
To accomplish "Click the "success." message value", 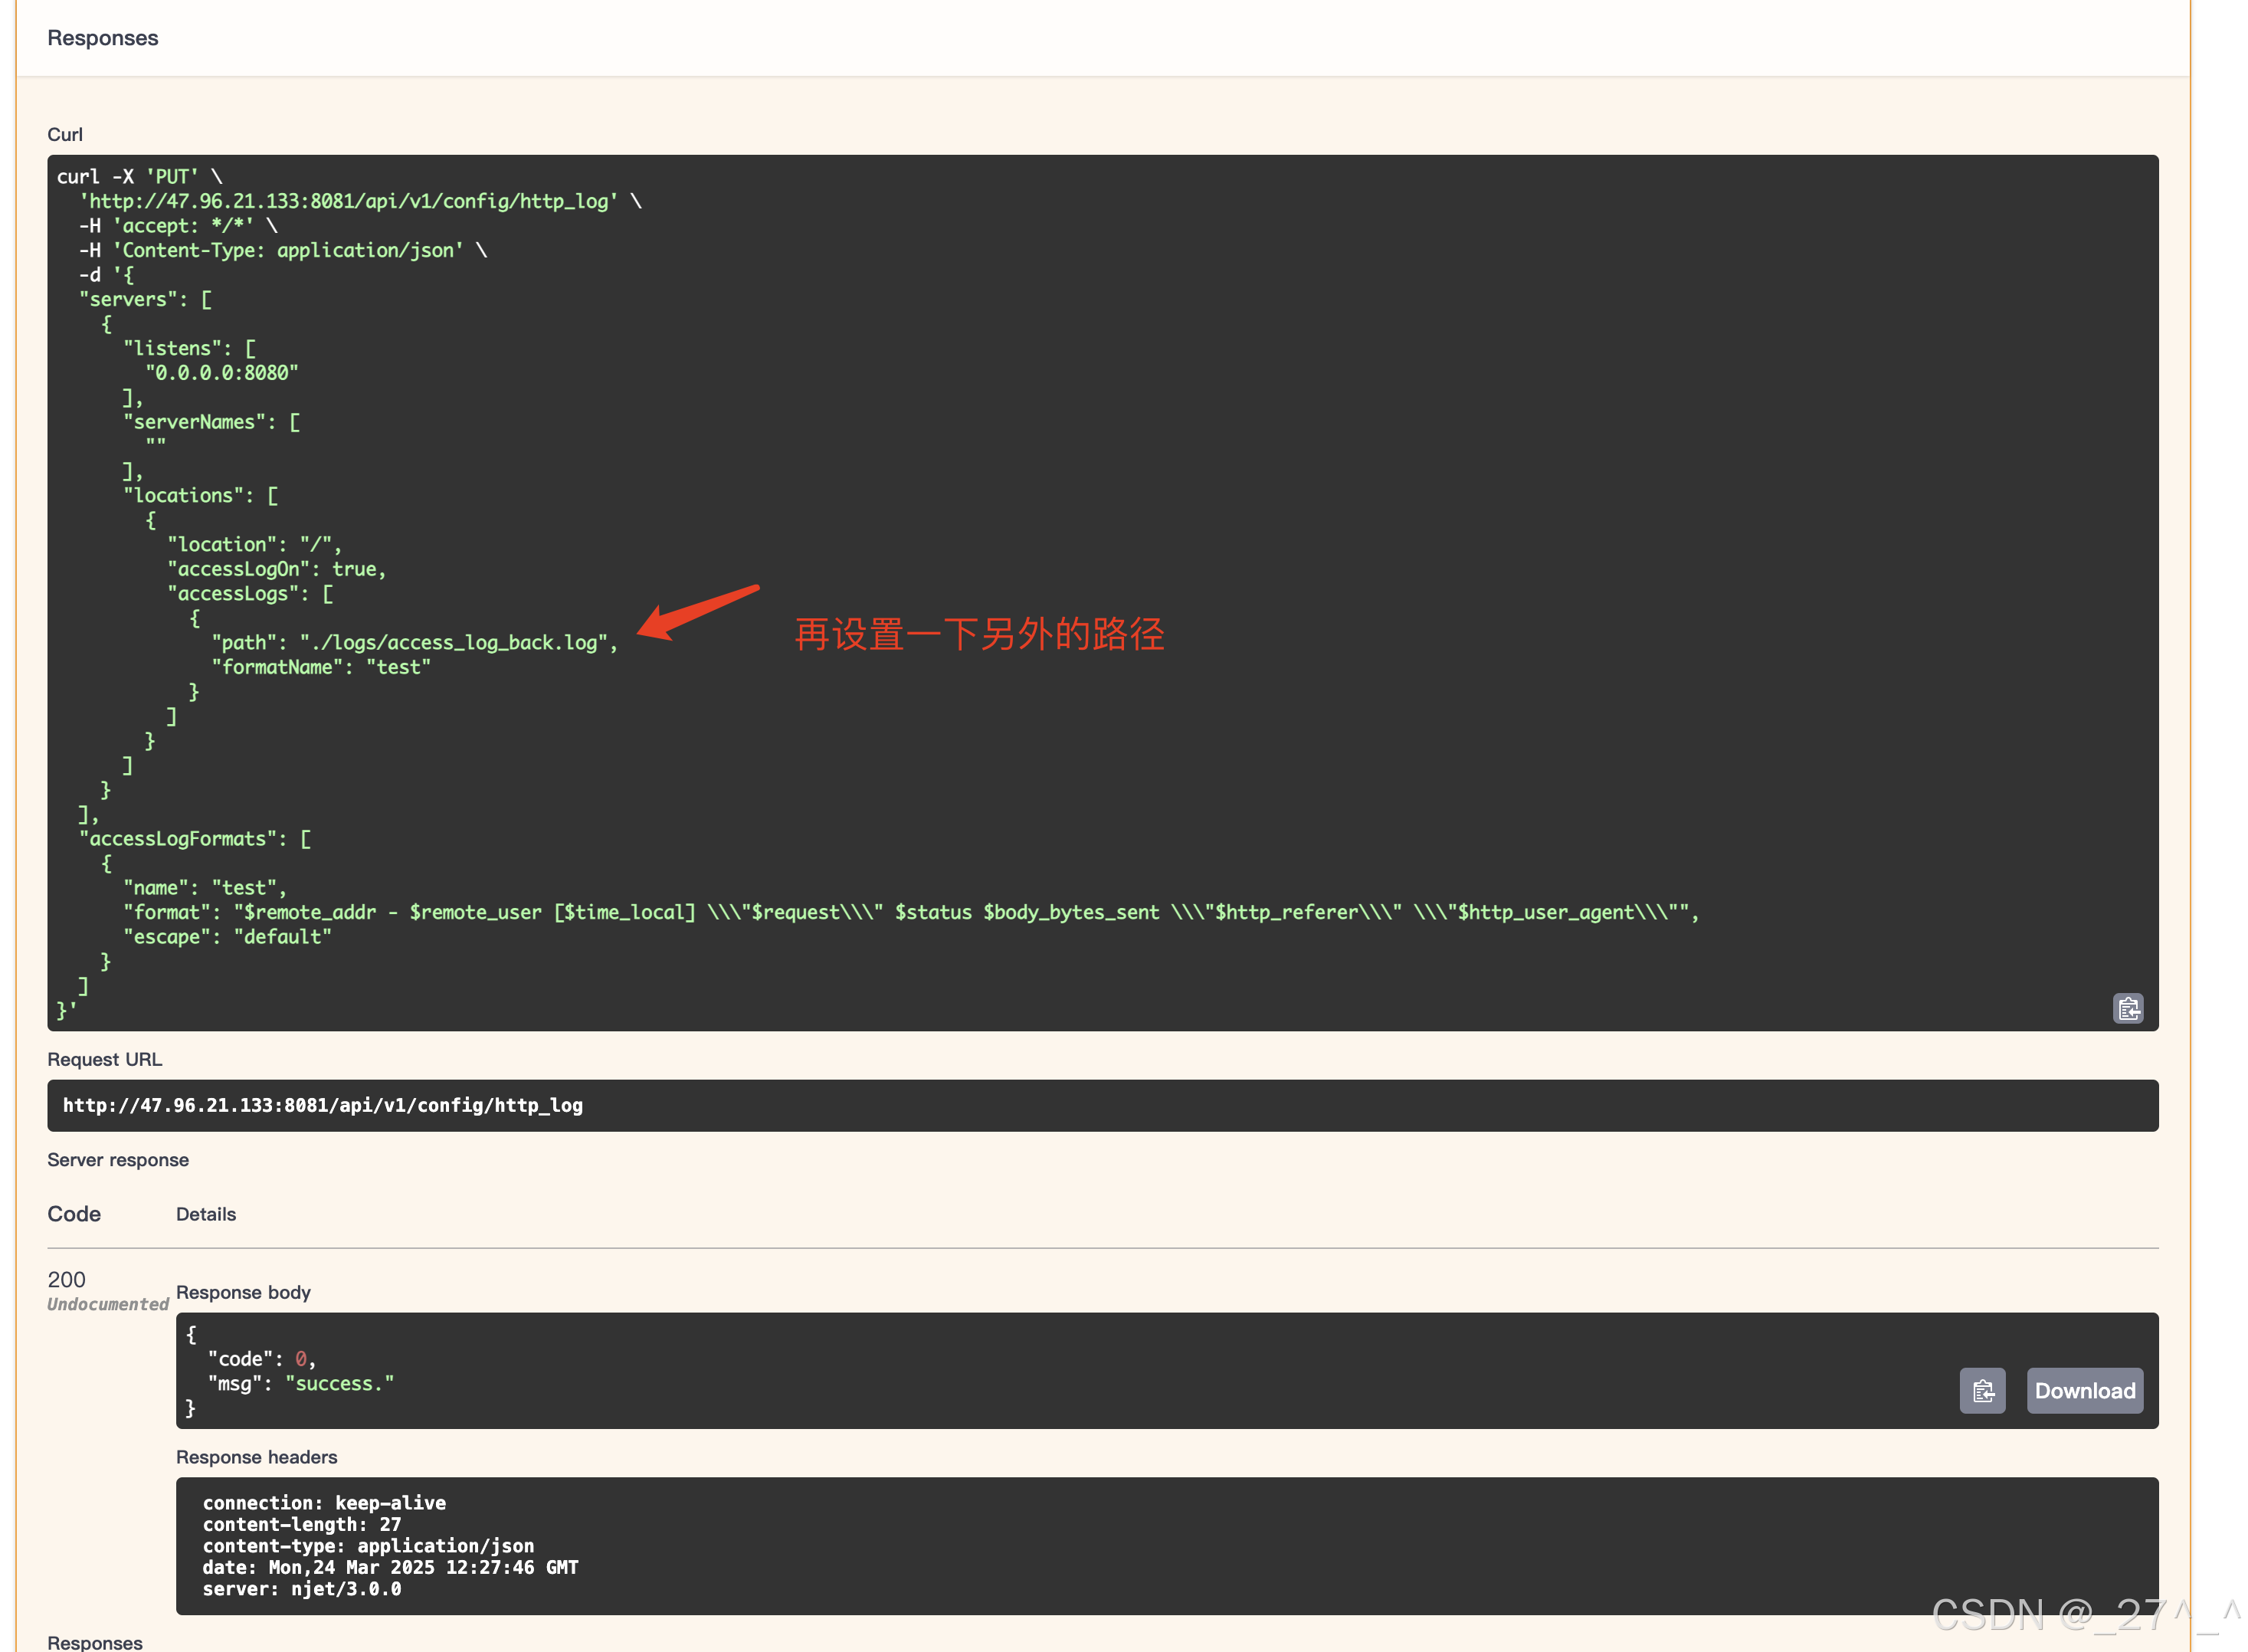I will [x=339, y=1383].
